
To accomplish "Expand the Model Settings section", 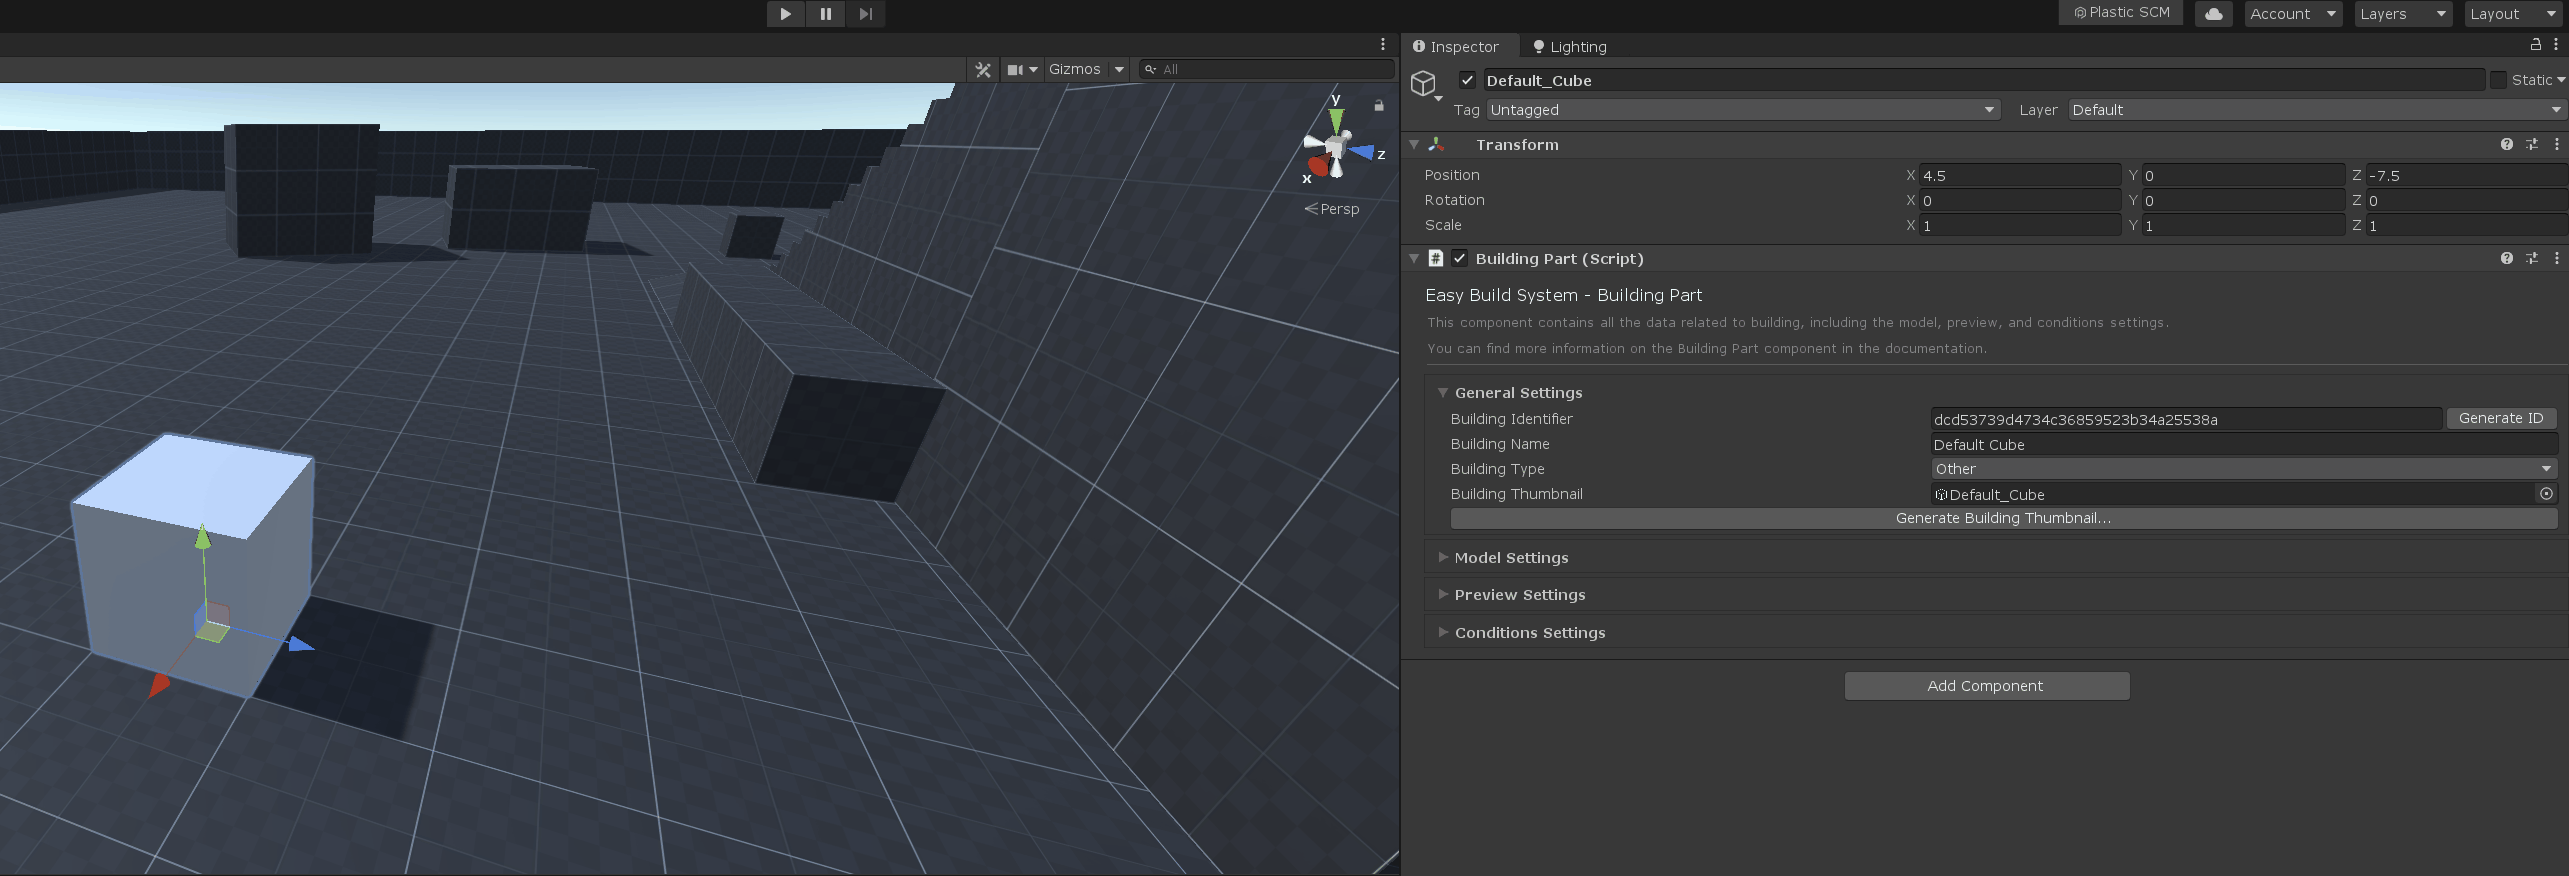I will click(x=1510, y=558).
